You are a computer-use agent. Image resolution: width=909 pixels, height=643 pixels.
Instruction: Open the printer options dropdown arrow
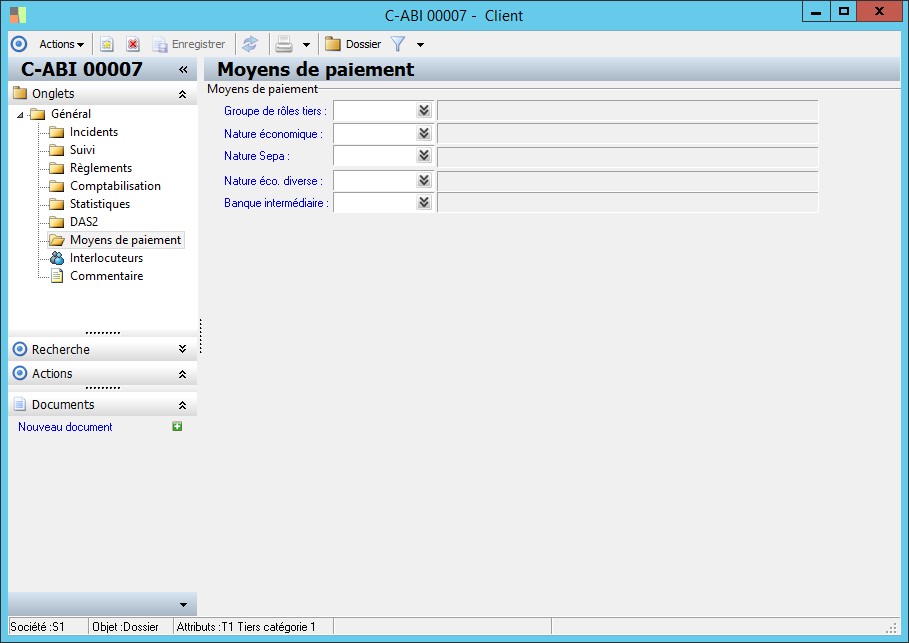click(x=306, y=45)
